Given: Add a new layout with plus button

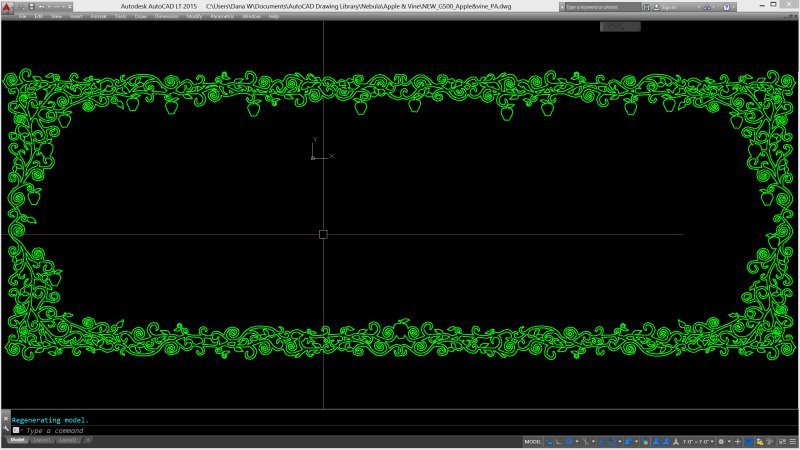Looking at the screenshot, I should pos(88,440).
